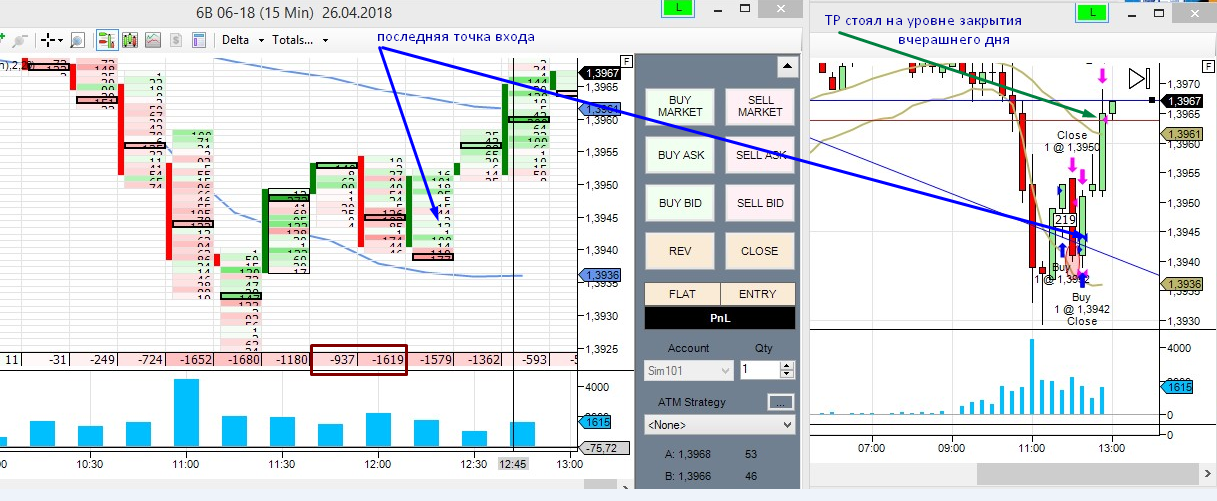Click the highlighted 12:45 time label
Image resolution: width=1217 pixels, height=501 pixels.
(513, 464)
